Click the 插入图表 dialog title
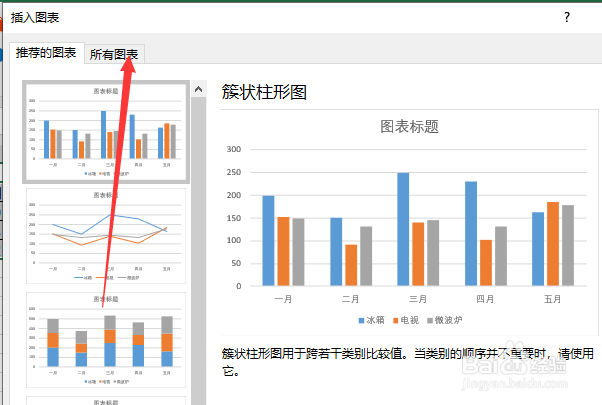The width and height of the screenshot is (602, 405). (35, 17)
